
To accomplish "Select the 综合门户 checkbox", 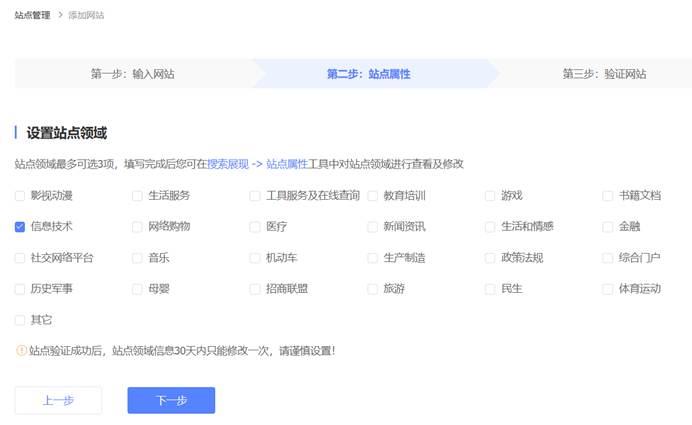I will tap(608, 258).
